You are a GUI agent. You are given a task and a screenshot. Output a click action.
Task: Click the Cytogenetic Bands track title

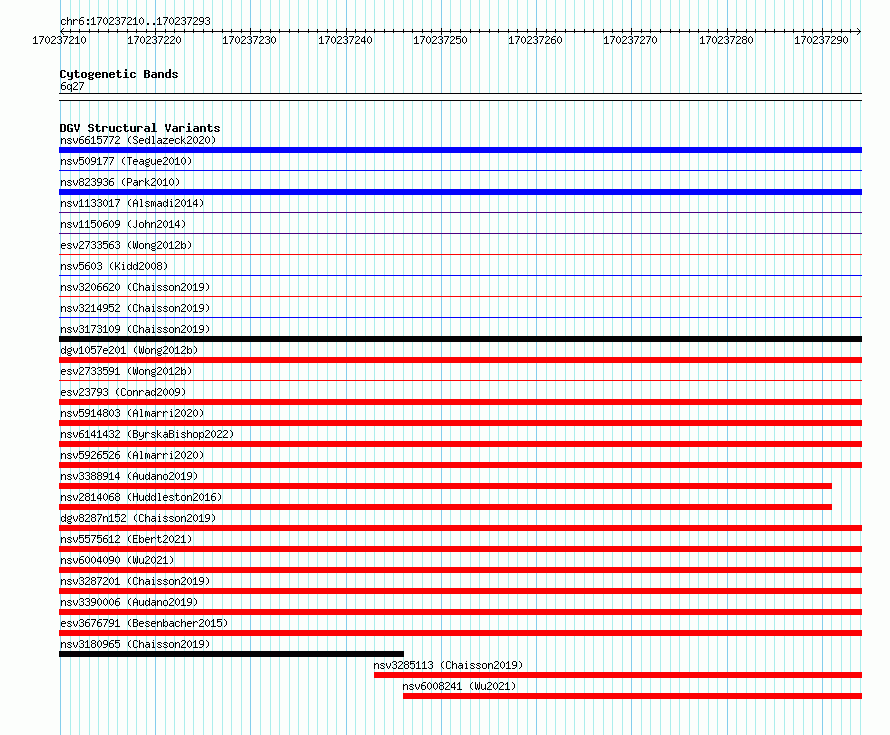click(x=119, y=74)
